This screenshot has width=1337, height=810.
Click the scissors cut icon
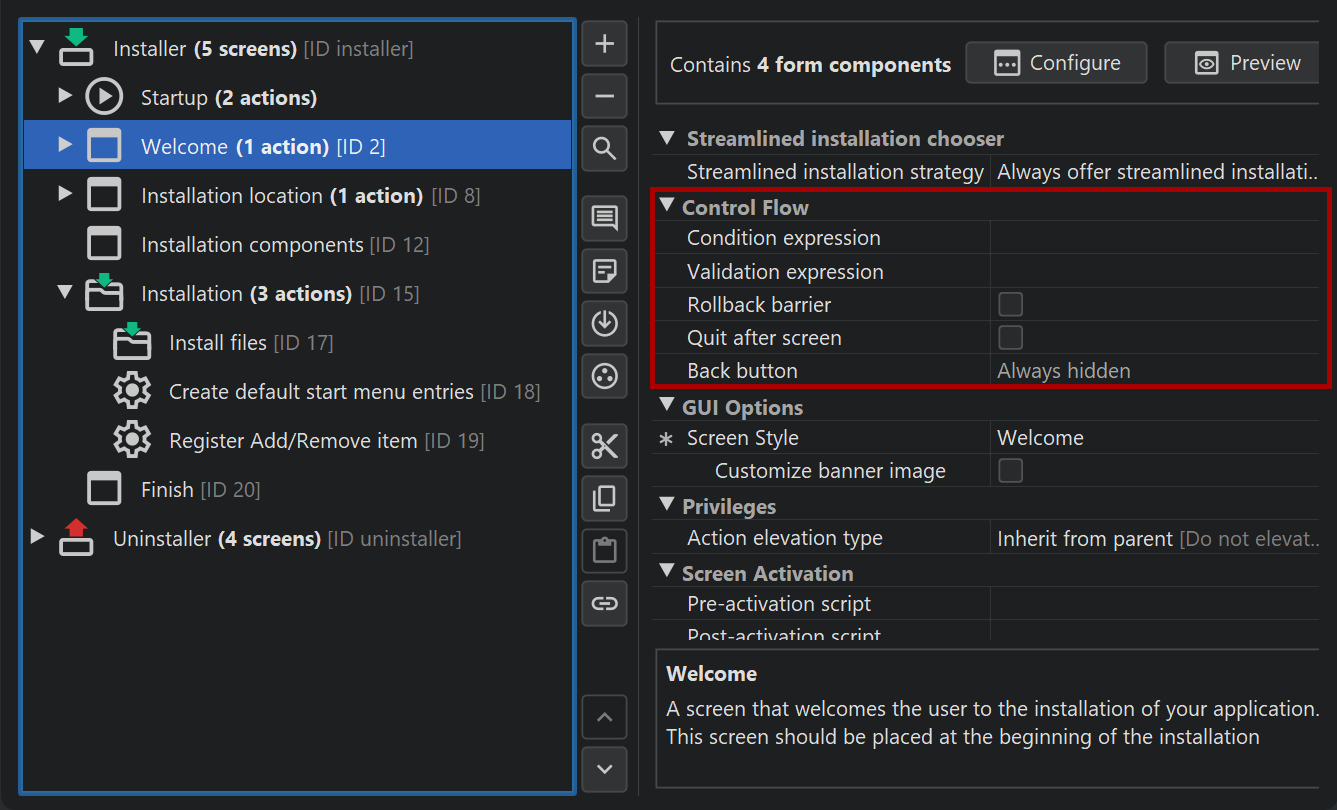pyautogui.click(x=604, y=445)
